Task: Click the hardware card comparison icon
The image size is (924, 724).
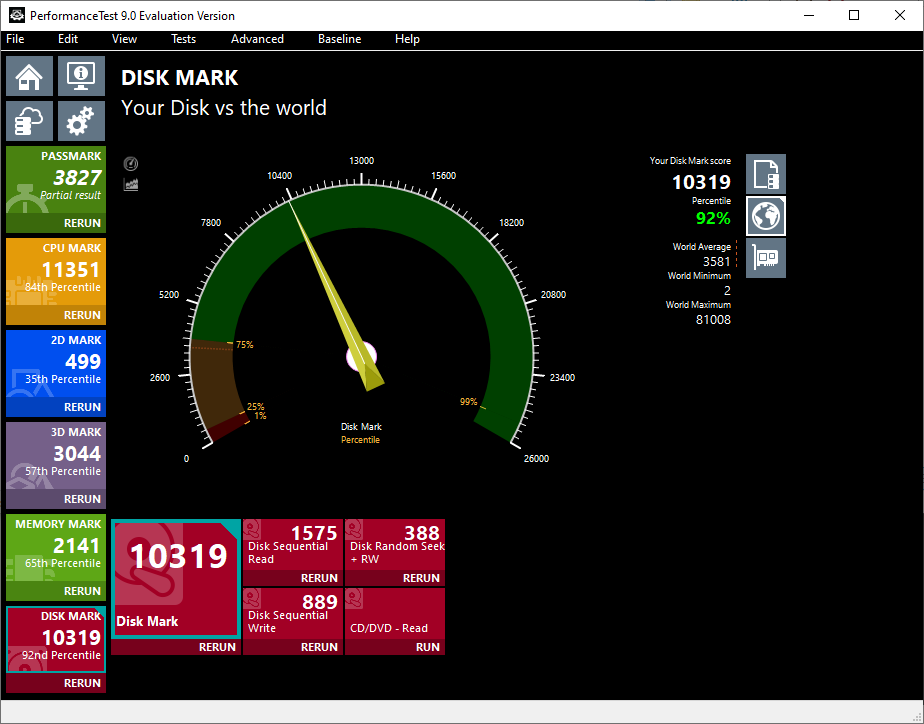Action: [x=766, y=258]
